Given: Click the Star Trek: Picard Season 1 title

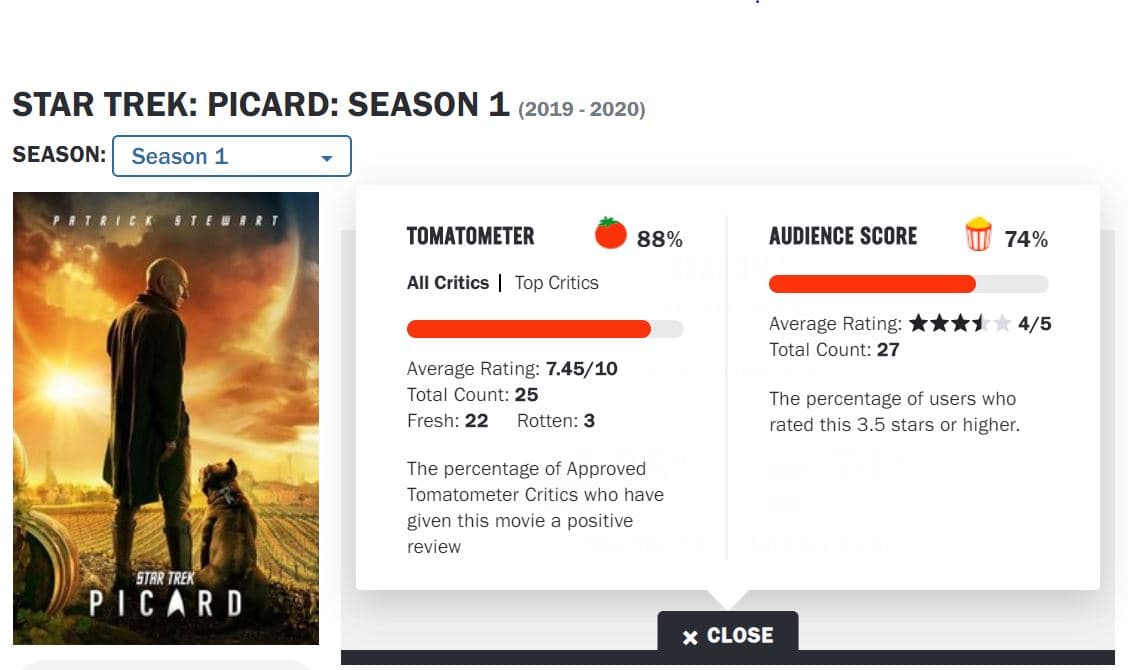Looking at the screenshot, I should [260, 105].
